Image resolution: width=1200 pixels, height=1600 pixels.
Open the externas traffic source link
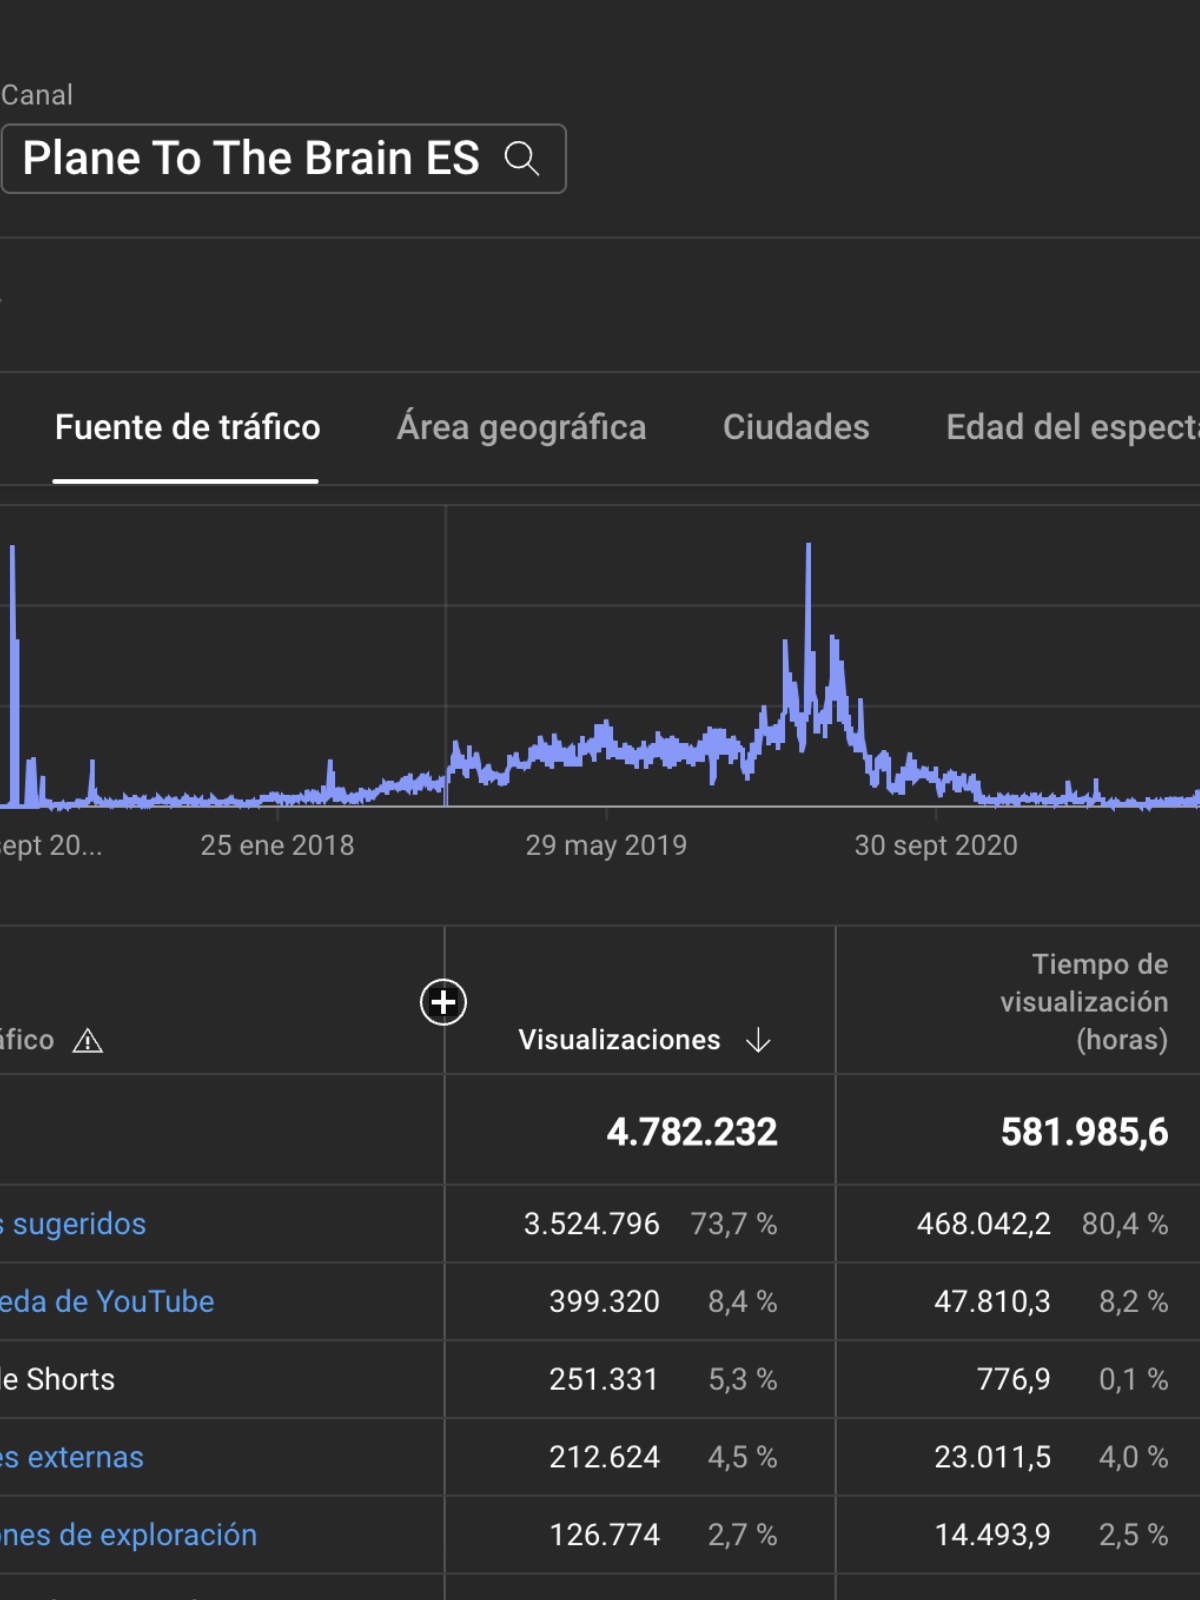(x=73, y=1458)
